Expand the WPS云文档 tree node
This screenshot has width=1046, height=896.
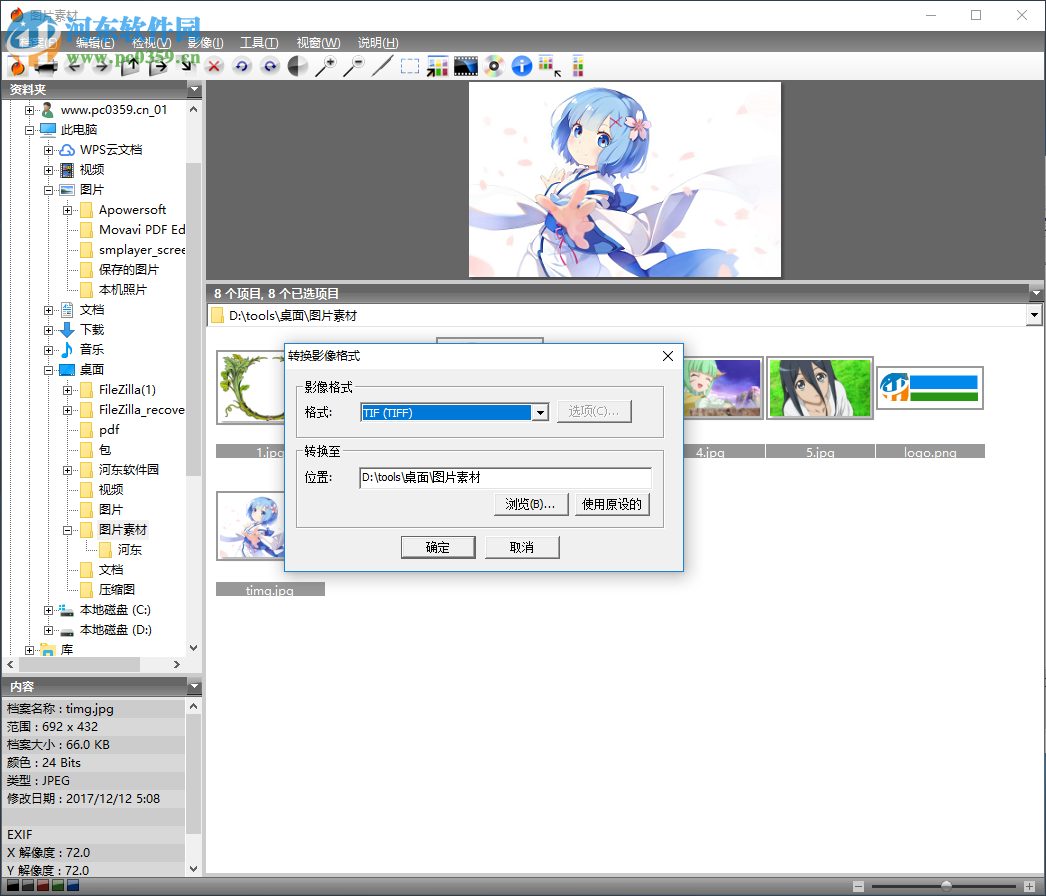click(x=48, y=150)
